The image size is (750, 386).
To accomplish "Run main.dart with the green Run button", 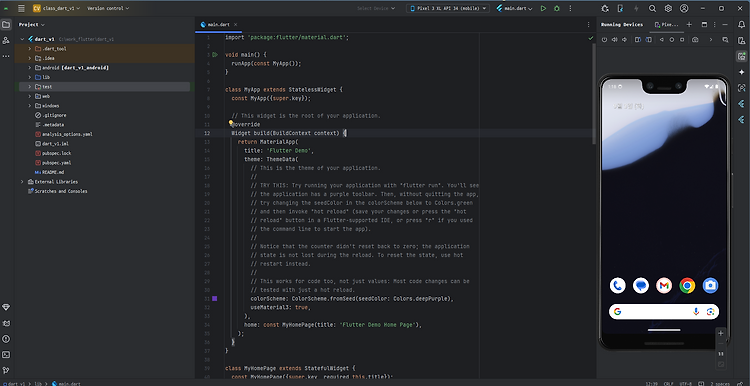I will coord(543,8).
